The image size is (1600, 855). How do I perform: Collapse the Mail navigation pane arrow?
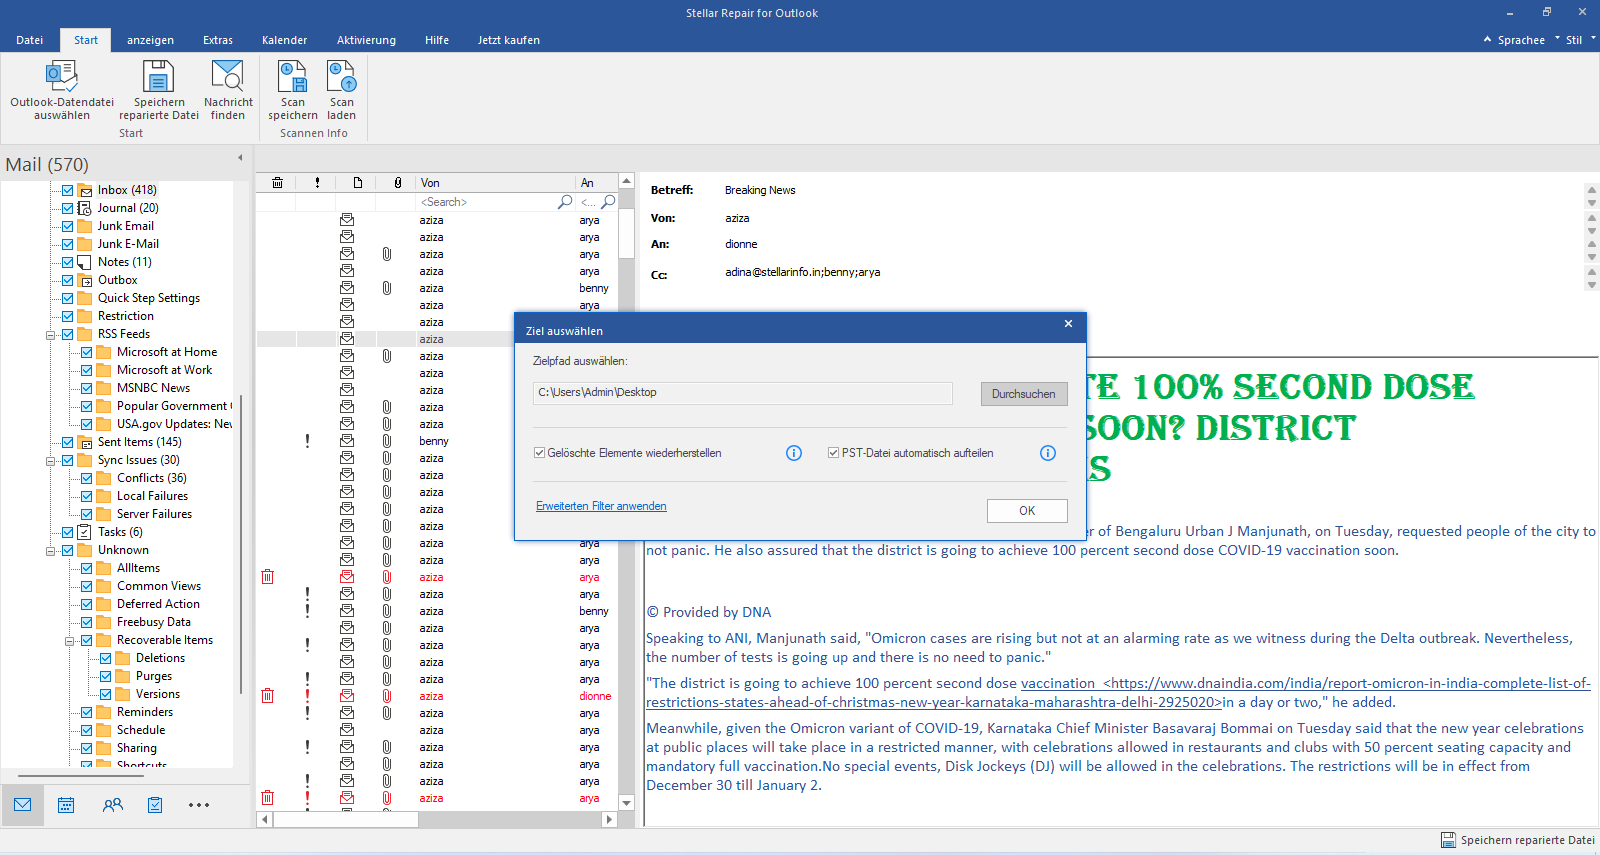click(240, 158)
